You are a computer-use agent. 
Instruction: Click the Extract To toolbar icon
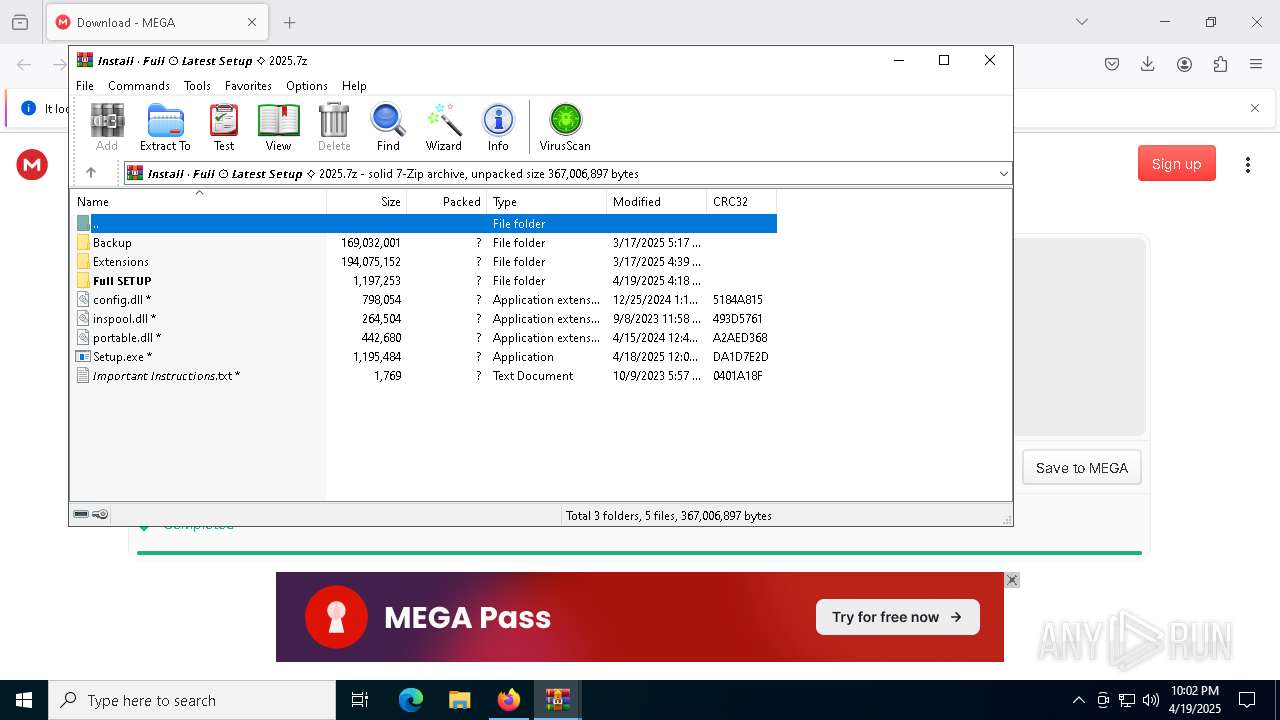click(165, 127)
